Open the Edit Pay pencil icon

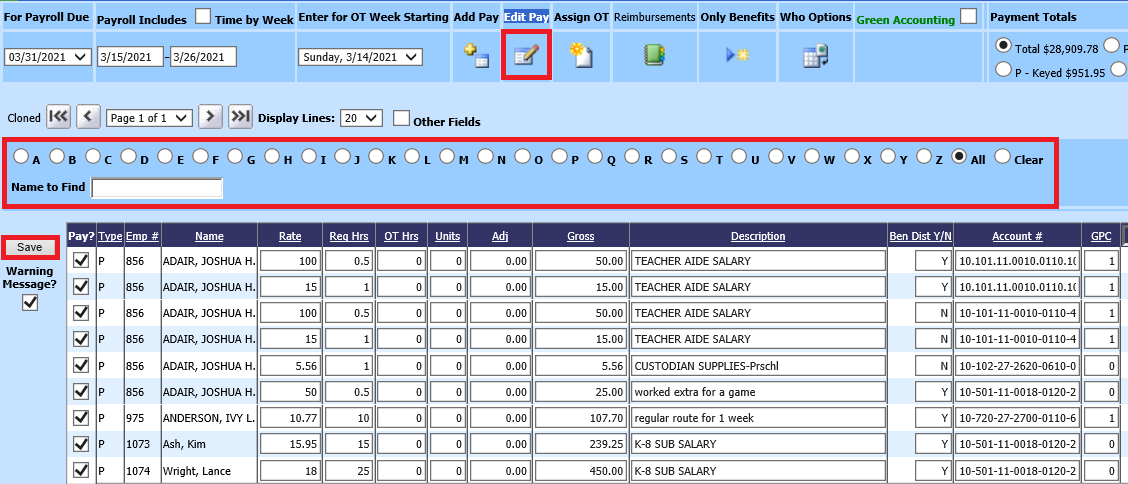pos(526,57)
